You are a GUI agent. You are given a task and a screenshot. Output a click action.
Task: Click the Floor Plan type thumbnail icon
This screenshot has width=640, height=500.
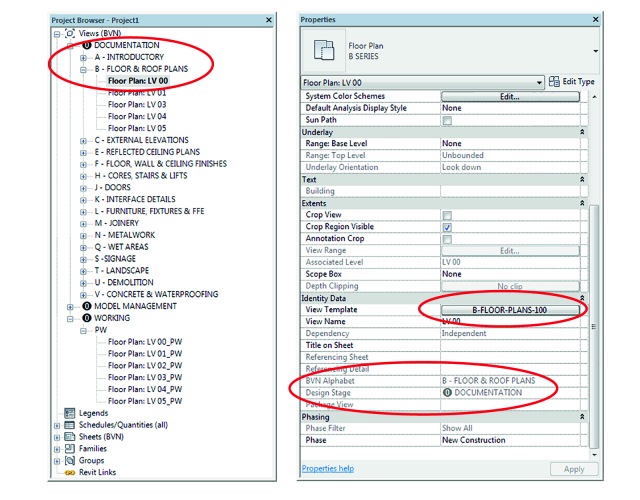(324, 51)
